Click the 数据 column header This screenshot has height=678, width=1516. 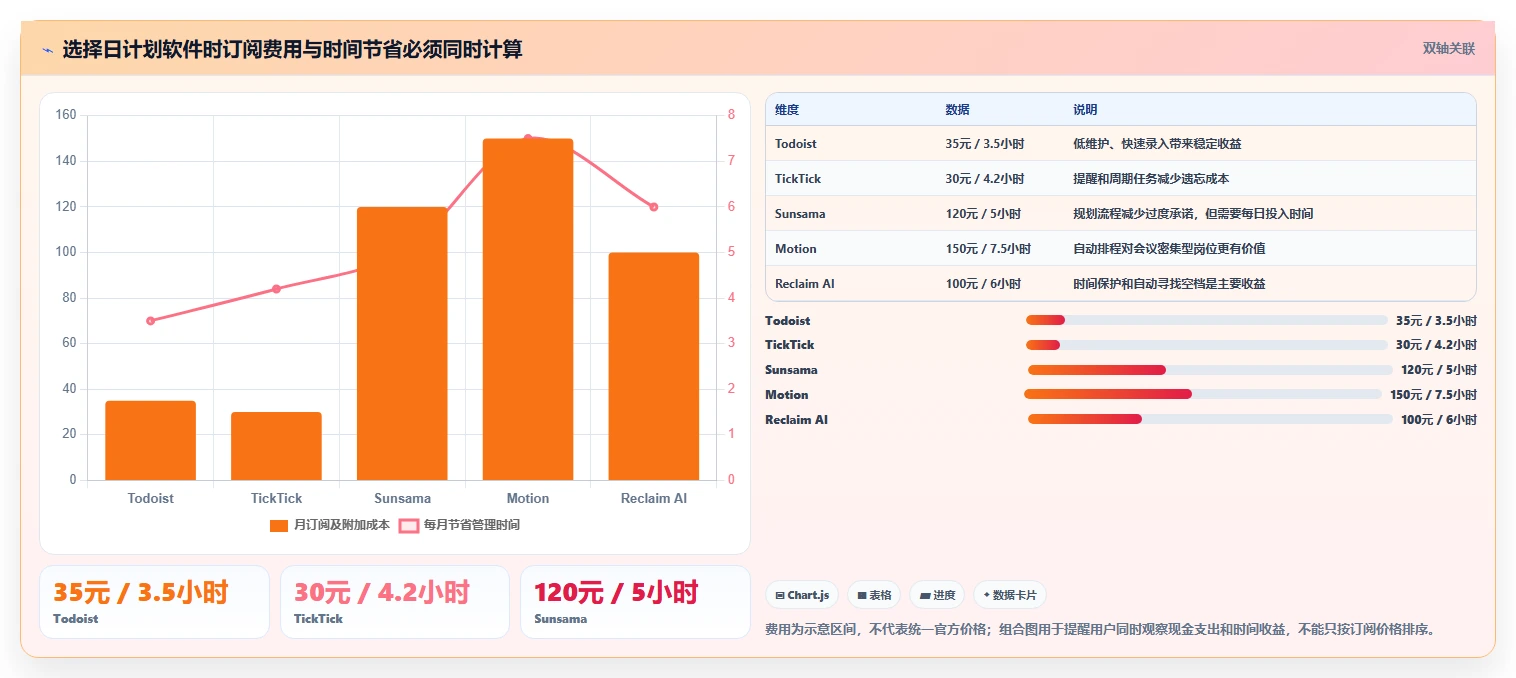[x=957, y=110]
